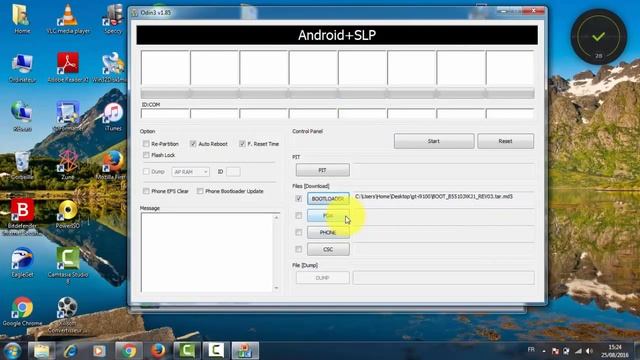Tick the checkbox beside the PDA button

click(x=299, y=216)
